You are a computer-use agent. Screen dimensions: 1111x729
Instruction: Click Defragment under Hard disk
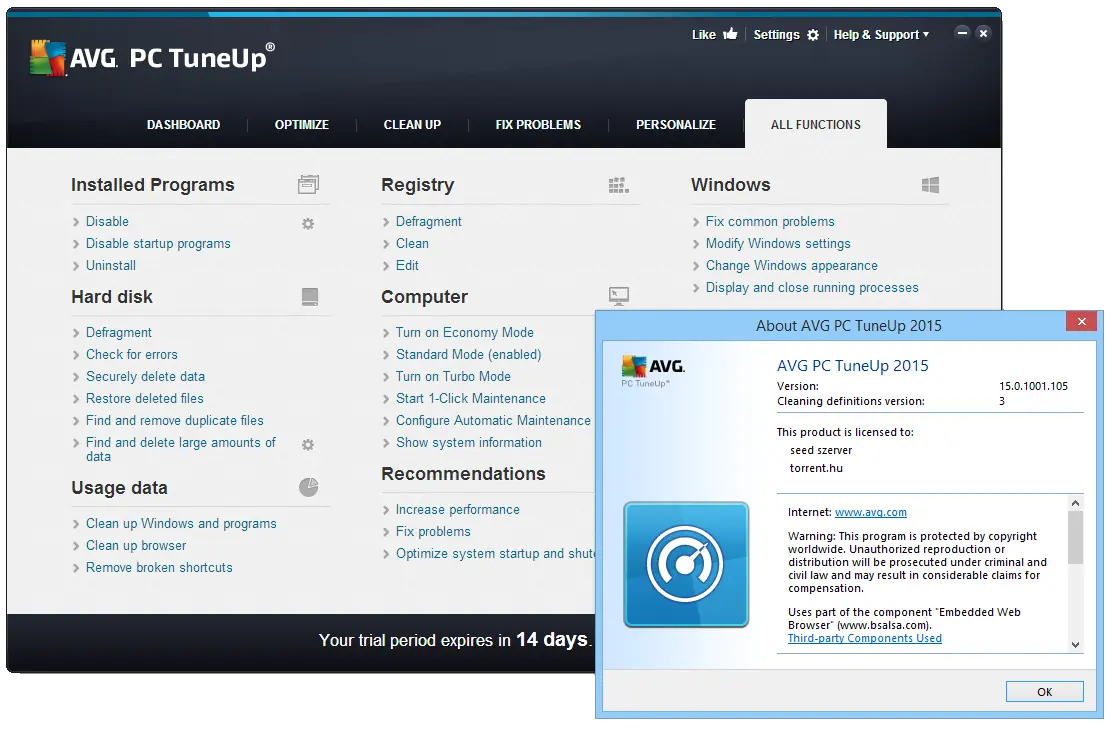118,332
